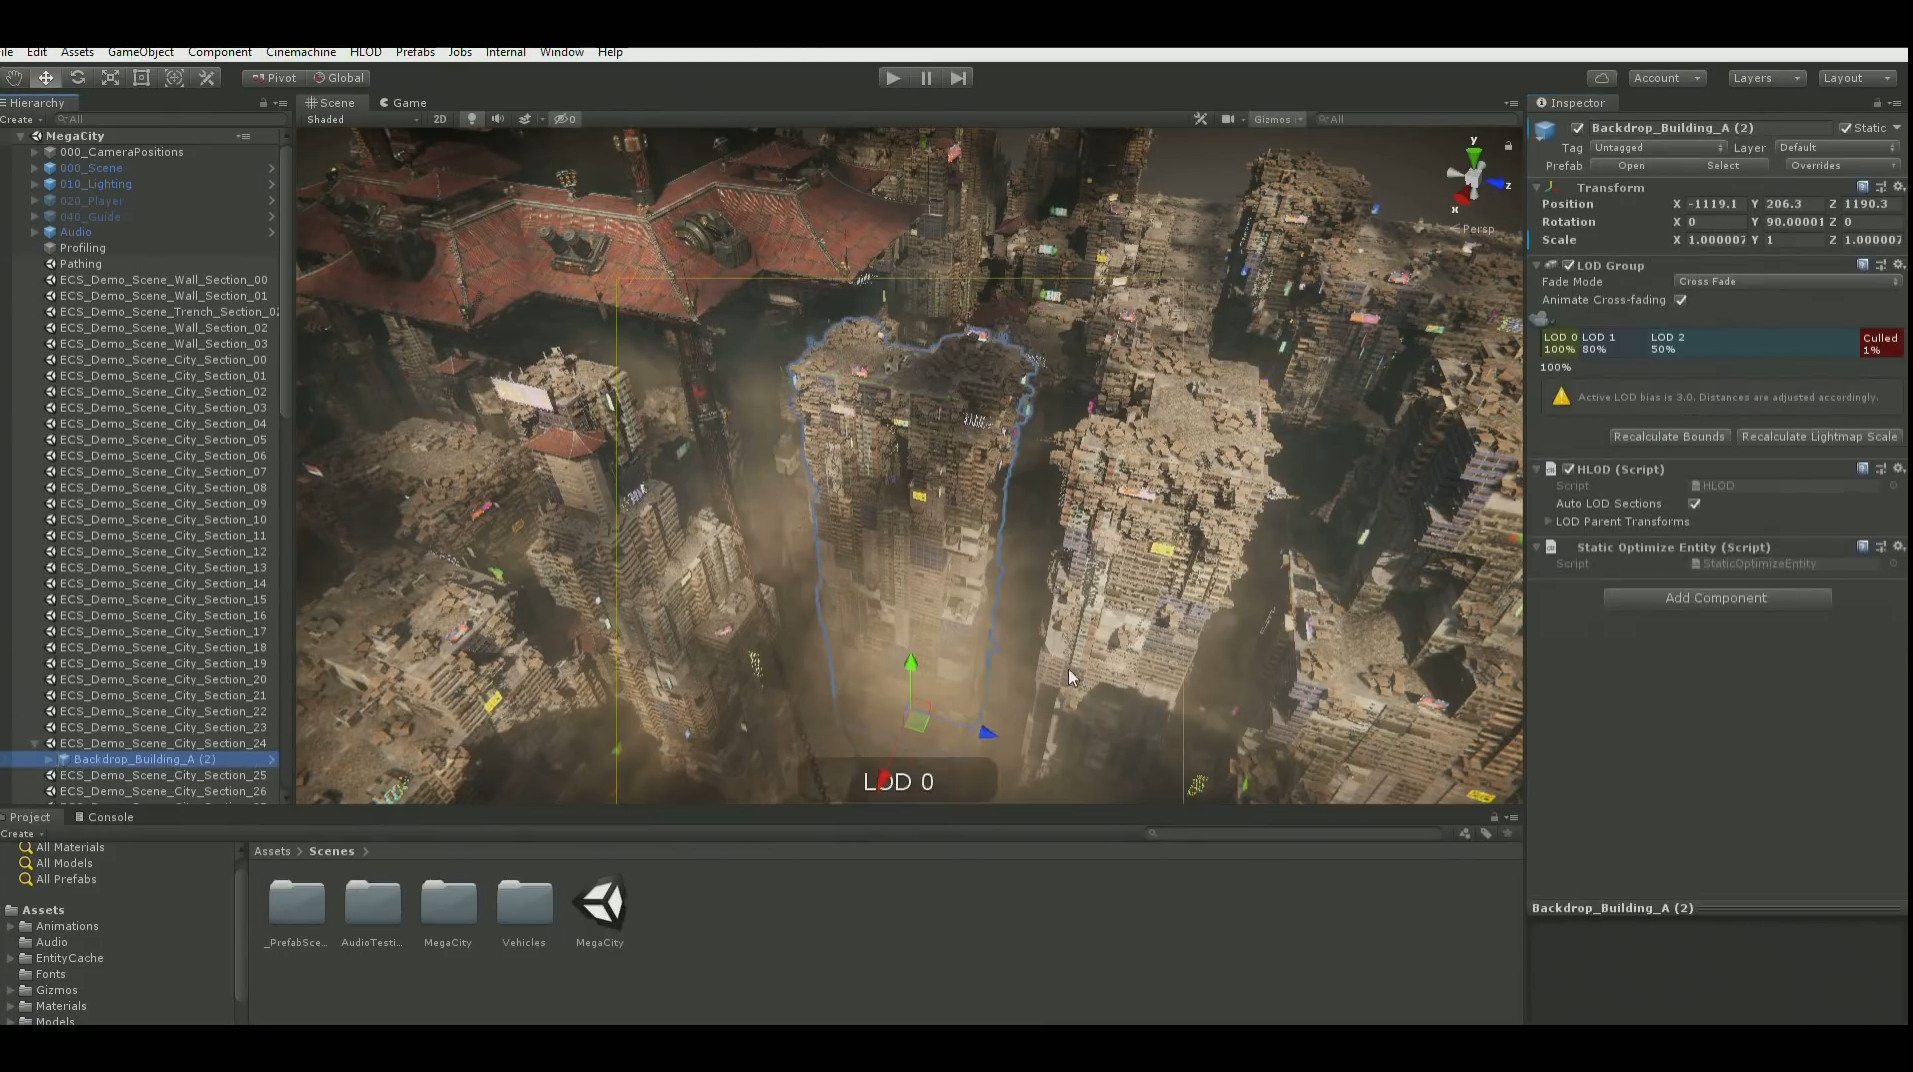The height and width of the screenshot is (1072, 1913).
Task: Select the Scale tool
Action: click(110, 78)
